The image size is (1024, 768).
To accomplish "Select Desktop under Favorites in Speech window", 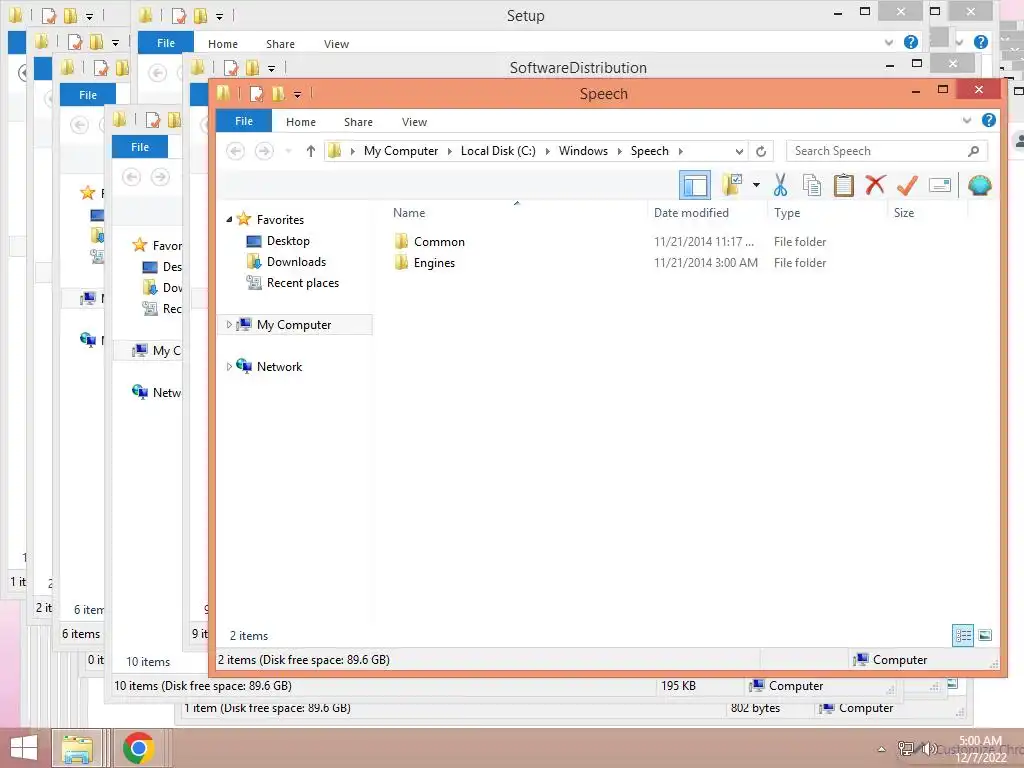I will [288, 241].
